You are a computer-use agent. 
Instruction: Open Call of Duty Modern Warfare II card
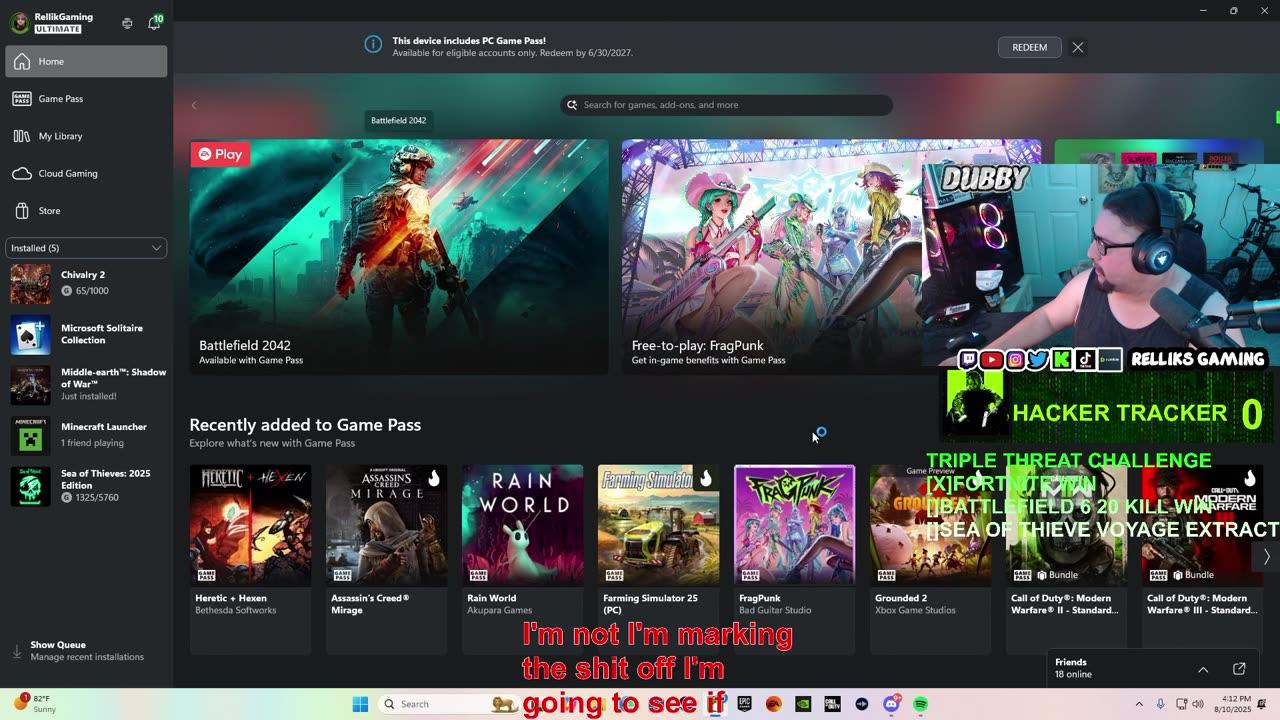tap(1066, 559)
